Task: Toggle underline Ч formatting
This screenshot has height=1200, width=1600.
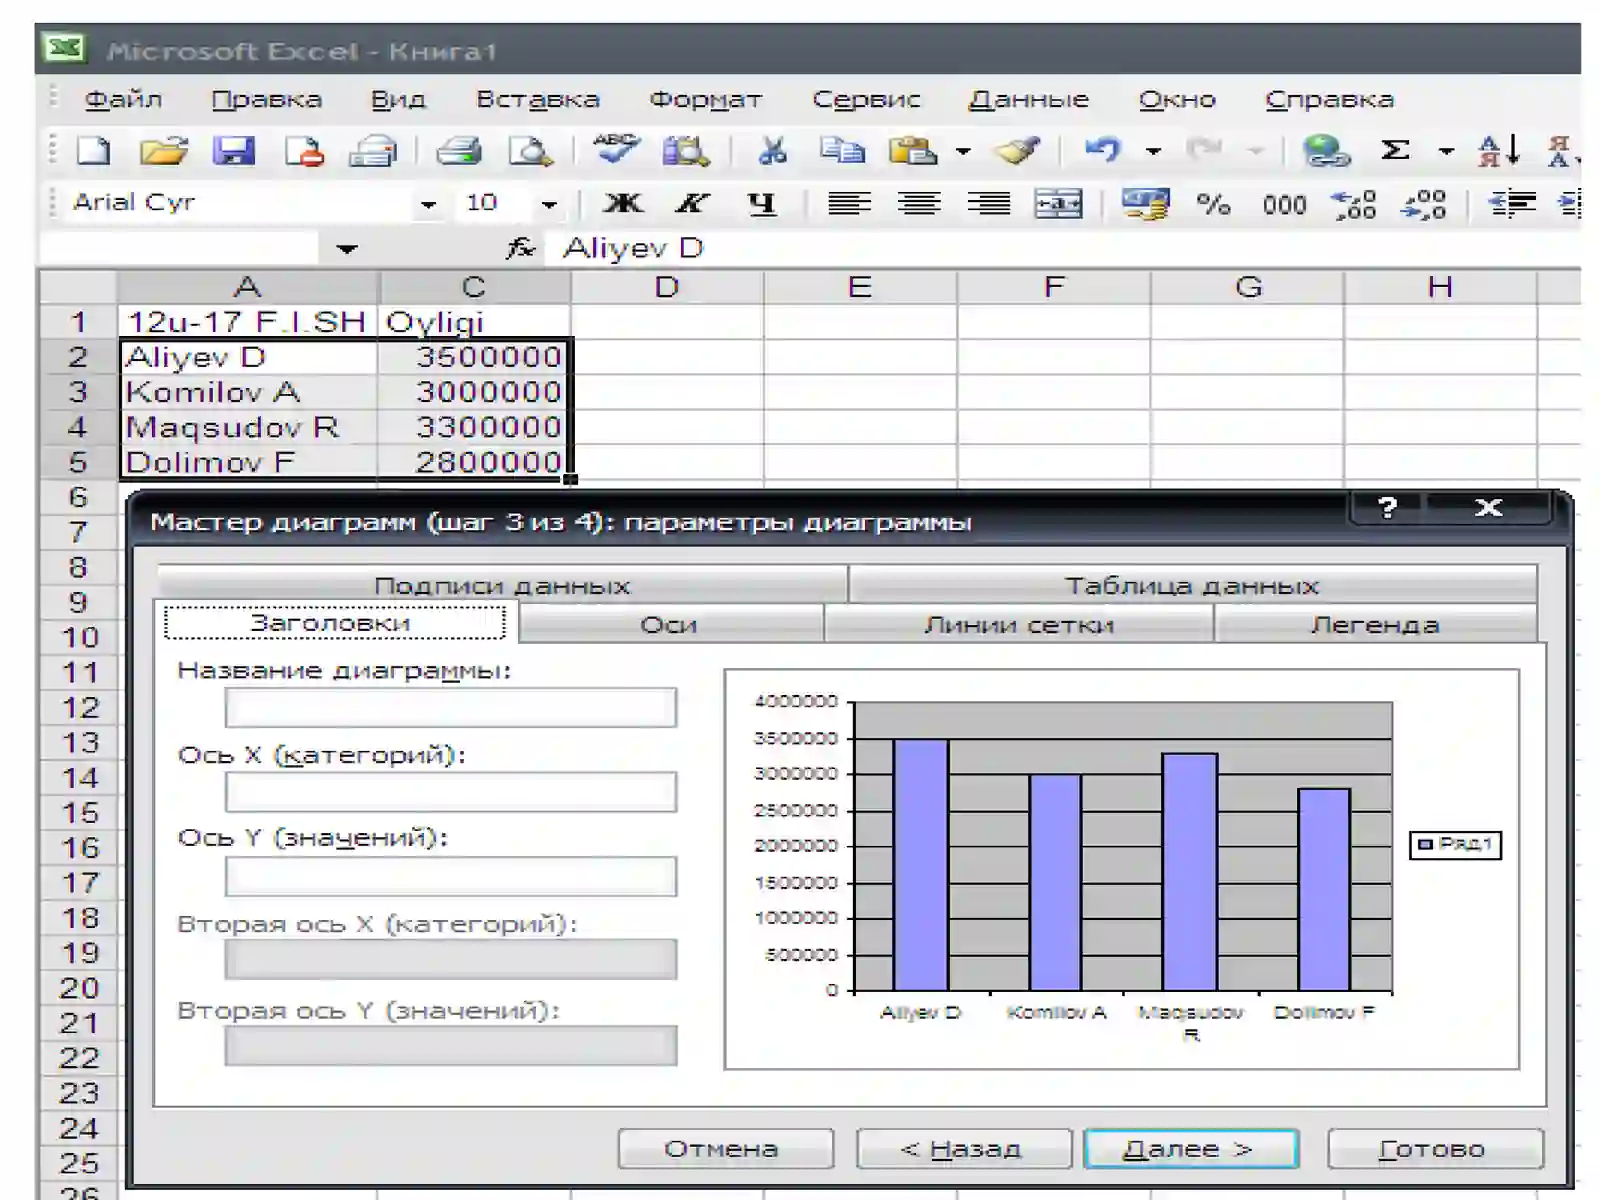Action: click(762, 204)
